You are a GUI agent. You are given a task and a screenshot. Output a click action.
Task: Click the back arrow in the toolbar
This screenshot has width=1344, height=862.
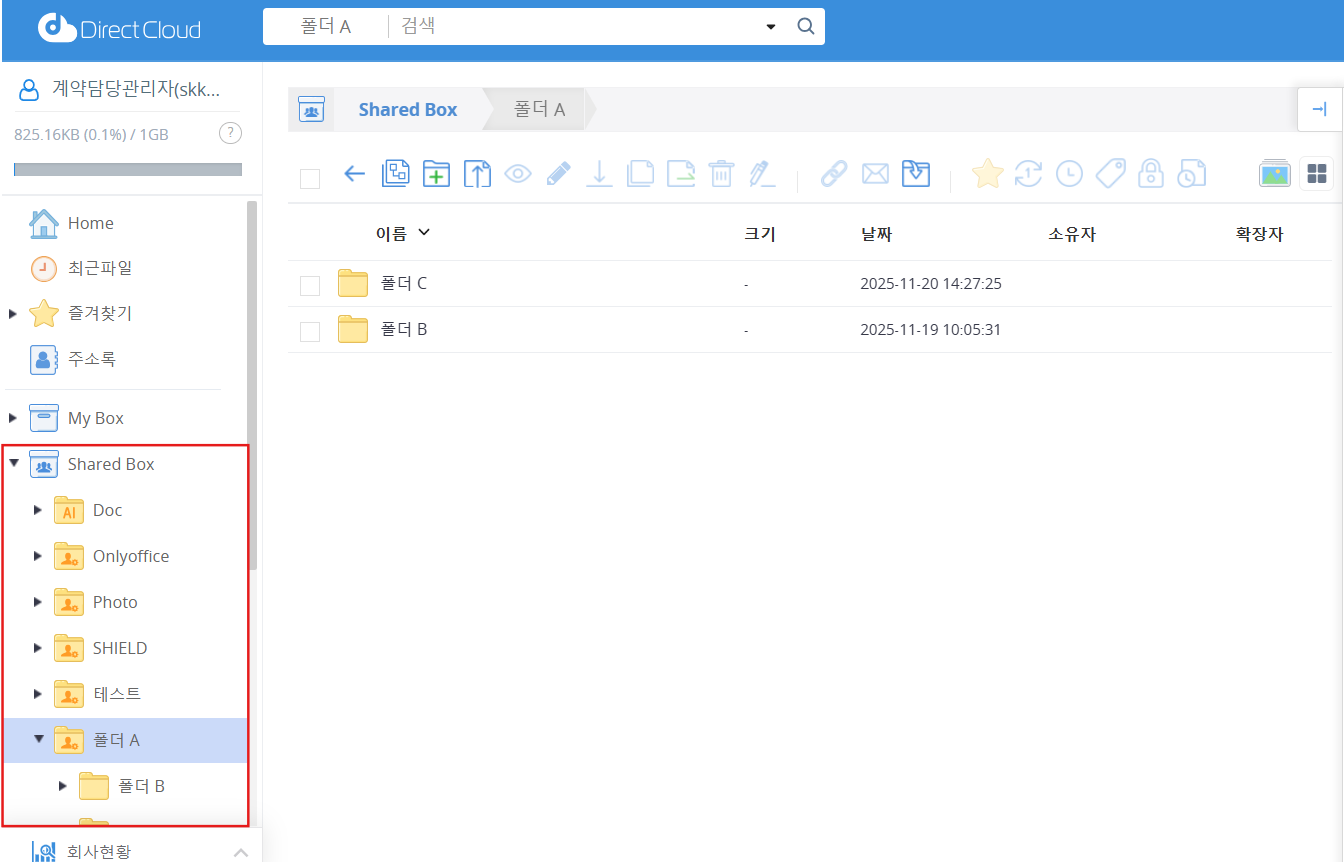pyautogui.click(x=354, y=174)
